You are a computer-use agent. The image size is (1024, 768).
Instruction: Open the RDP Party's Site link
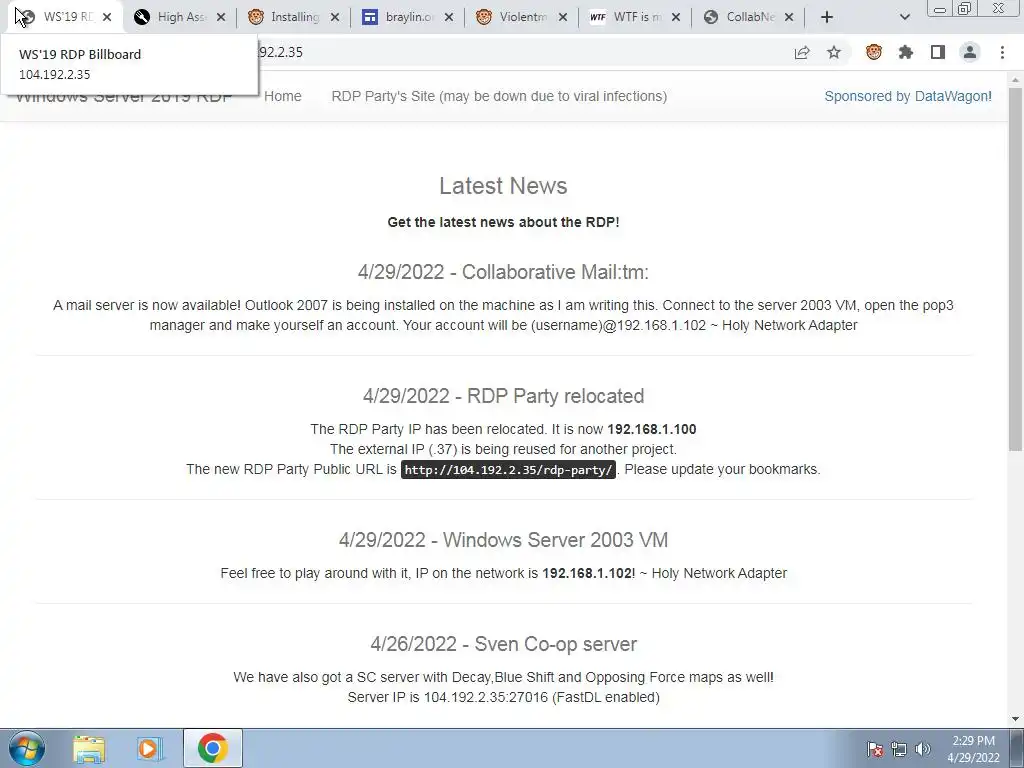point(499,96)
